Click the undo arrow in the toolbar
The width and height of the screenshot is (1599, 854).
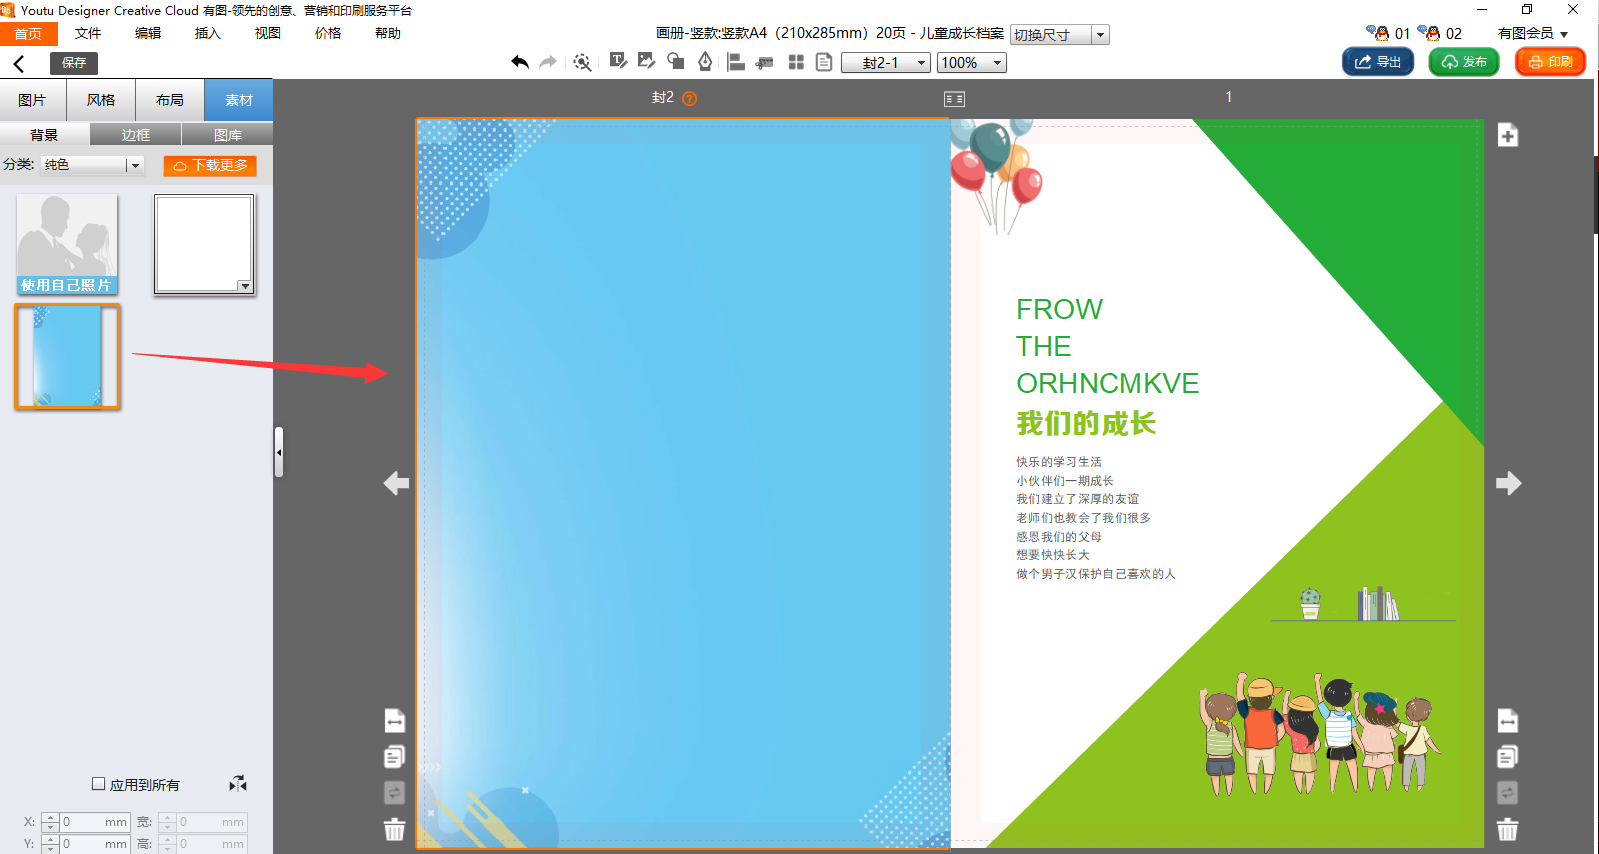pyautogui.click(x=519, y=62)
